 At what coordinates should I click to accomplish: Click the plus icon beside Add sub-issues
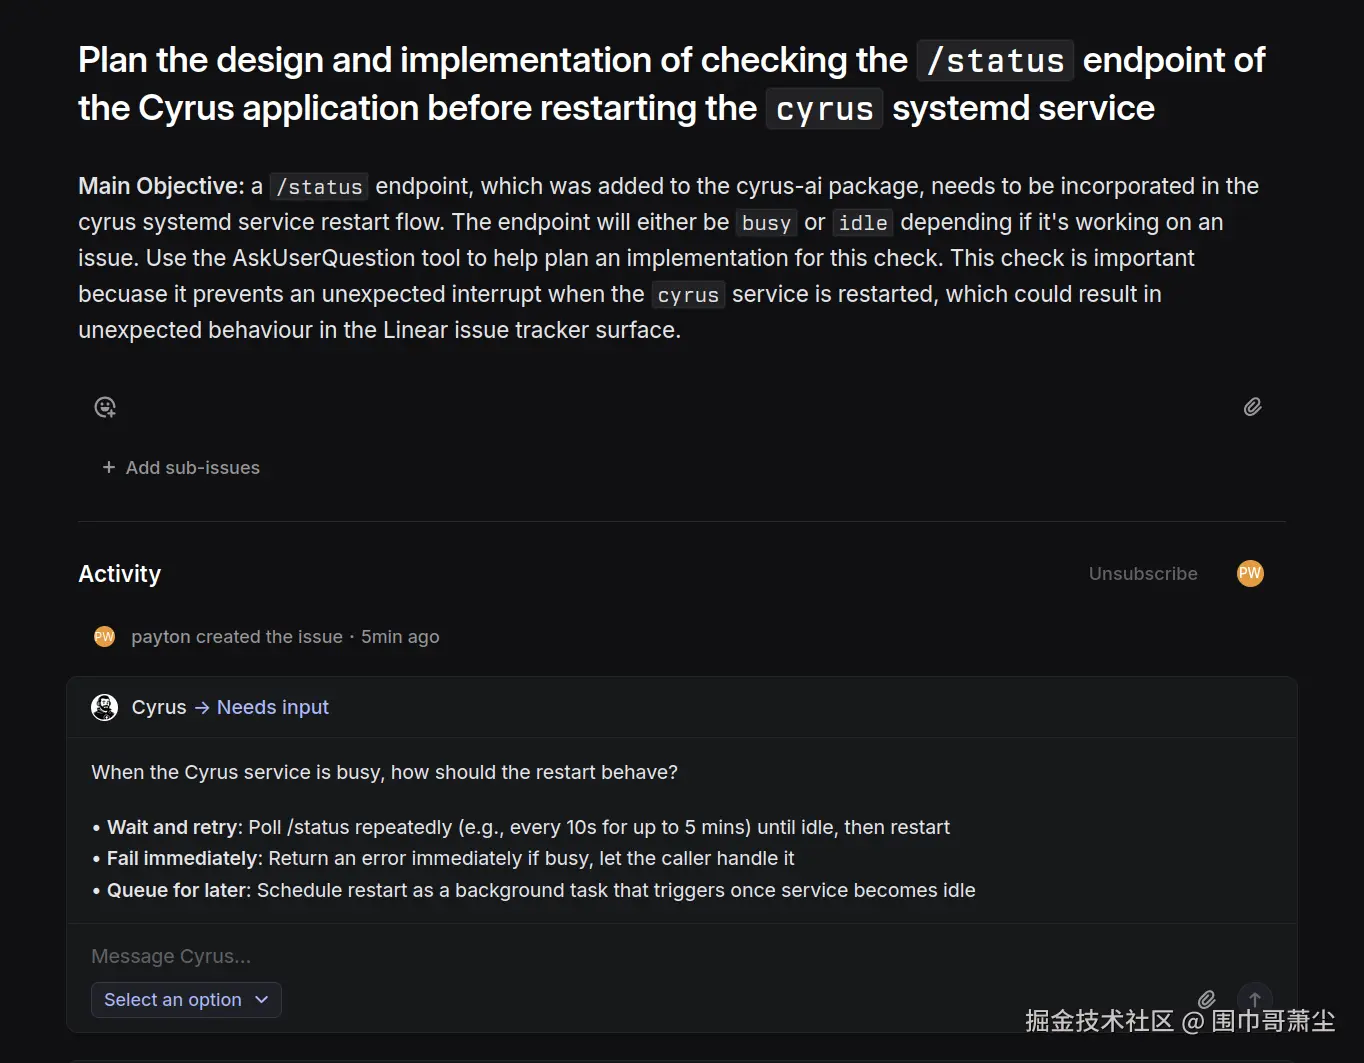(x=109, y=467)
